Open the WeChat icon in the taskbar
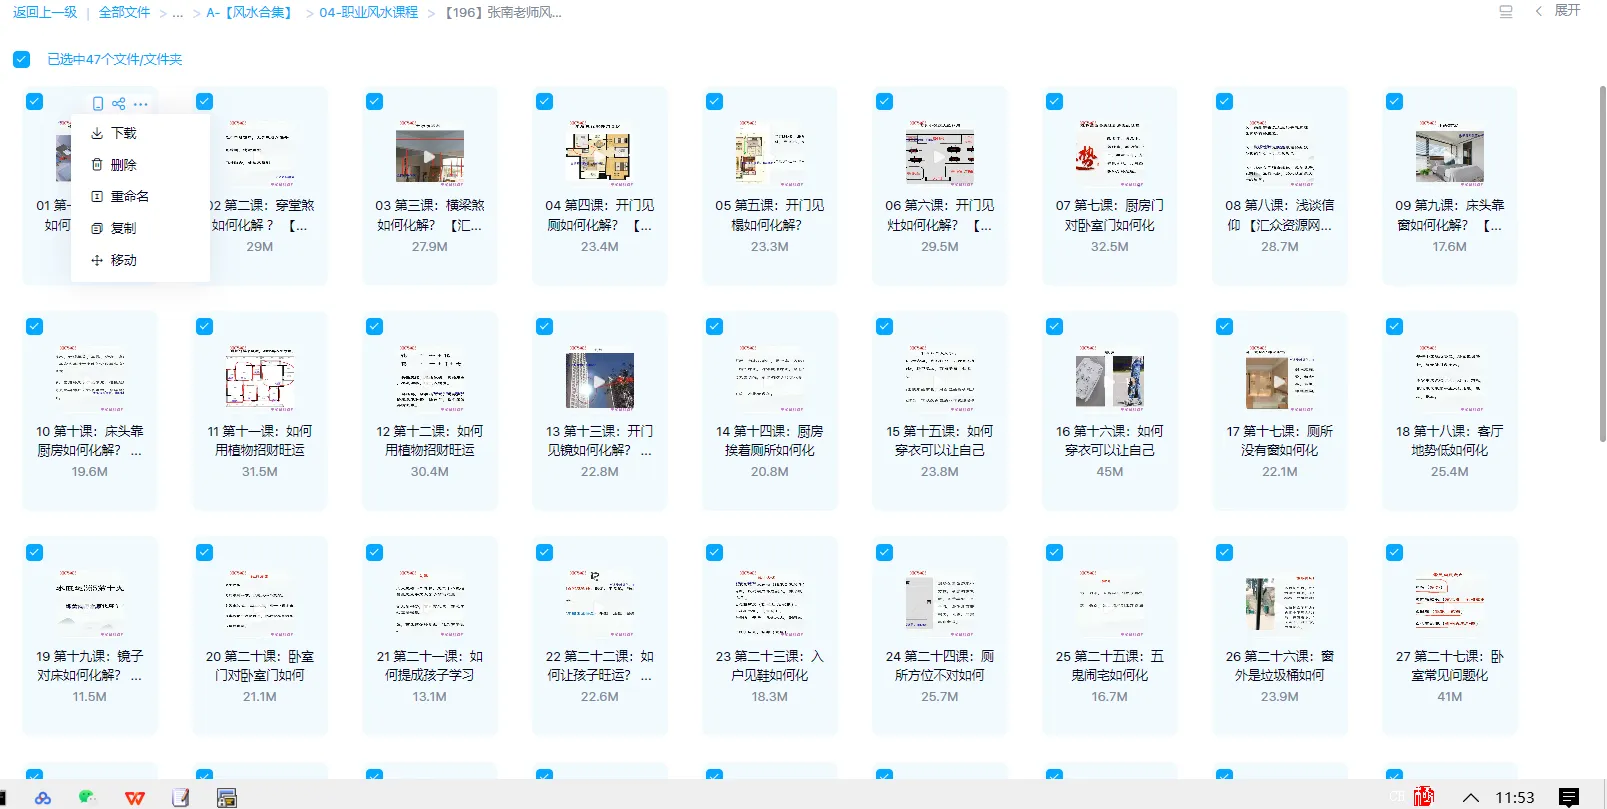 pos(87,797)
